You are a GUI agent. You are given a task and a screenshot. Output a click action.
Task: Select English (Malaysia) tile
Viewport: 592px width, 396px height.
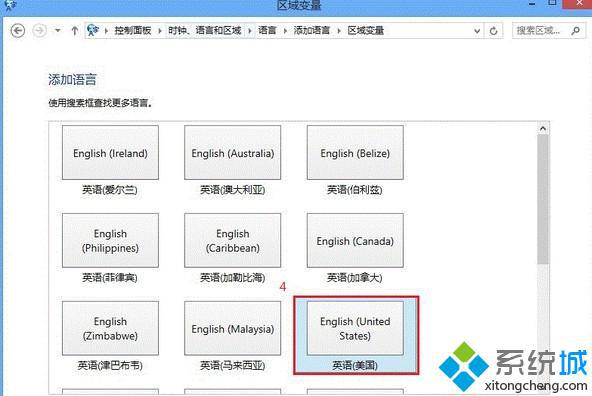coord(233,328)
